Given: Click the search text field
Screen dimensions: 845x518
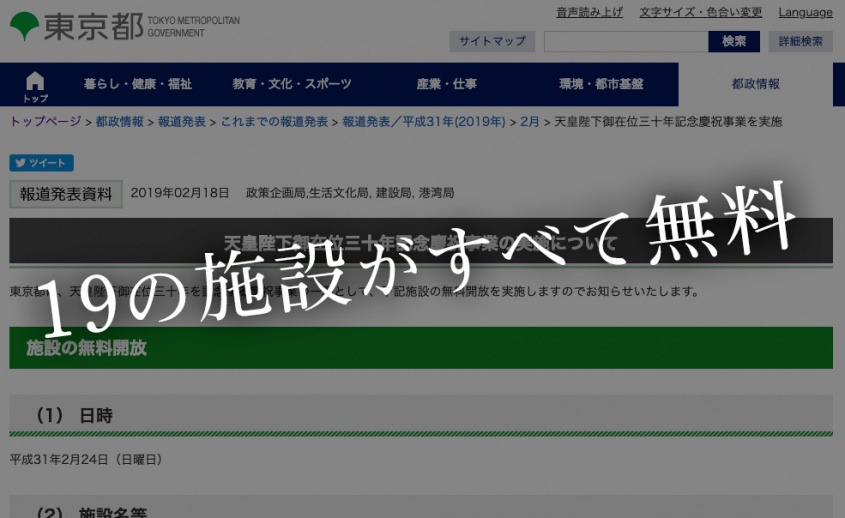Looking at the screenshot, I should click(626, 42).
